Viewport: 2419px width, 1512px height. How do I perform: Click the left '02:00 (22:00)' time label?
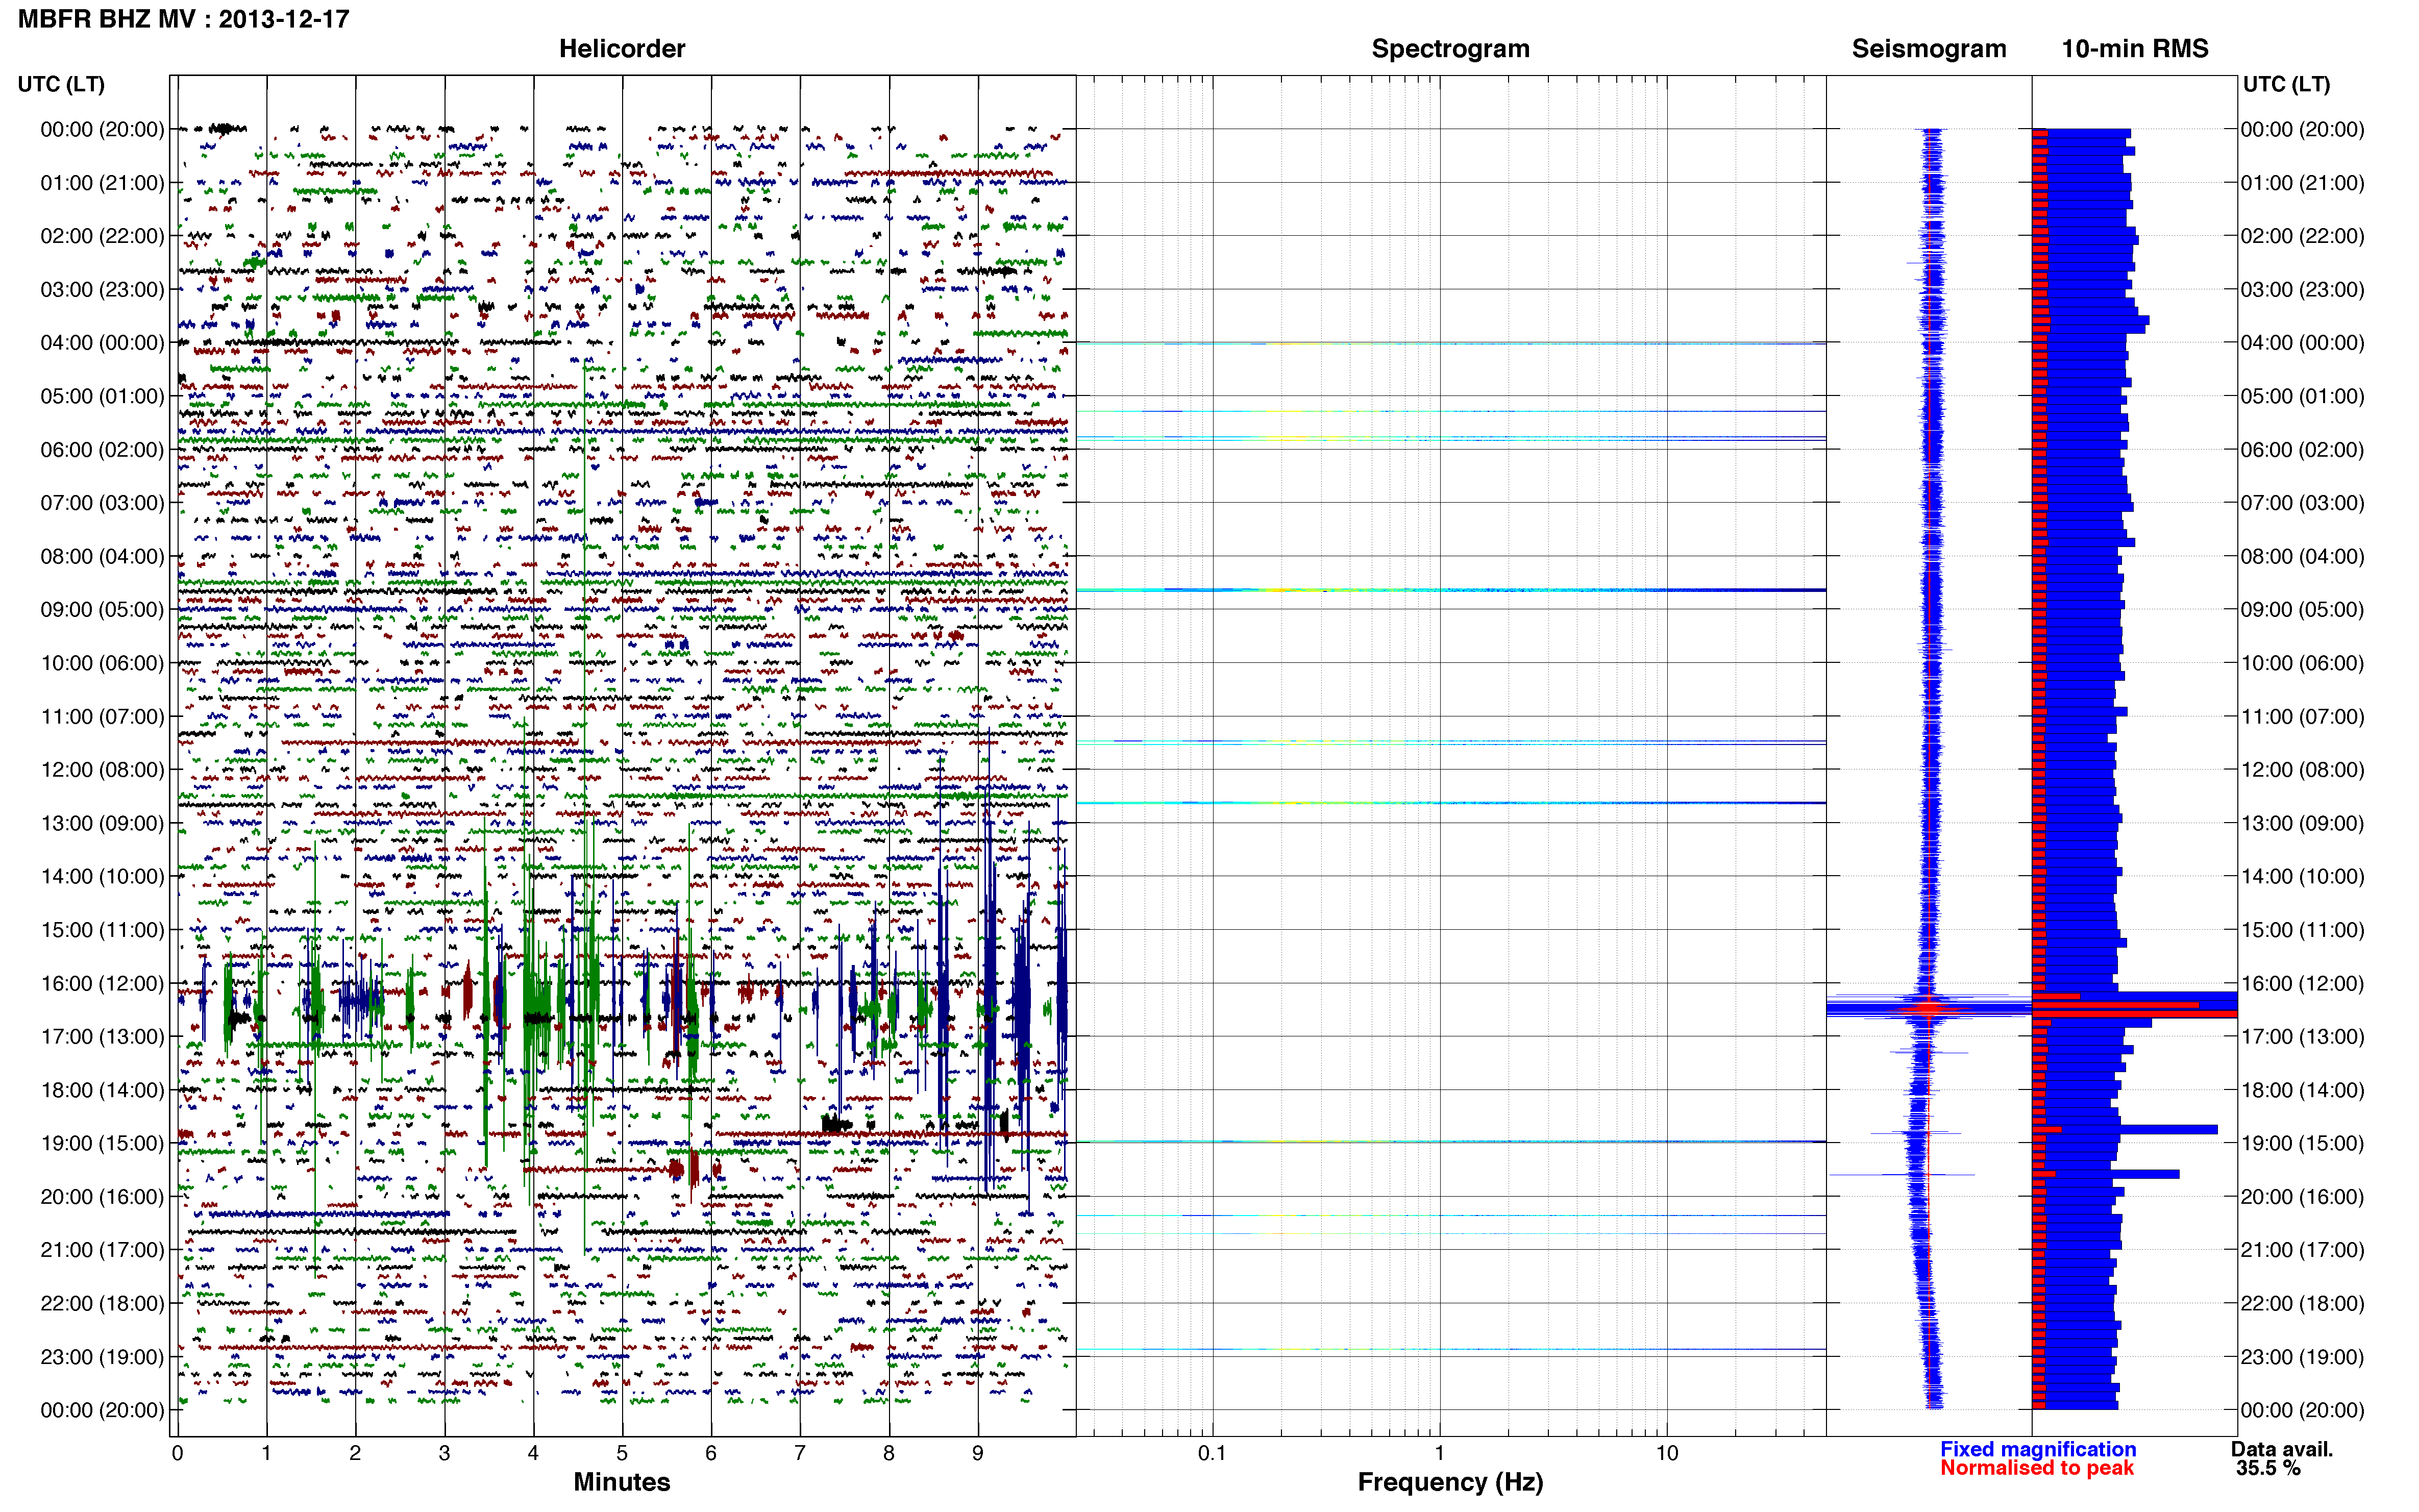click(102, 236)
